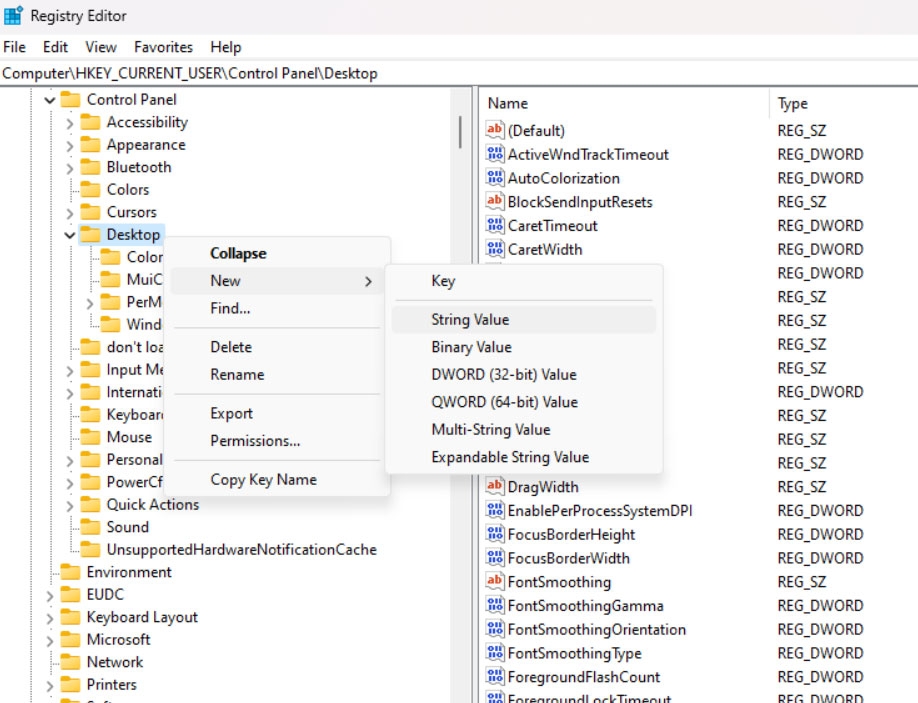This screenshot has height=703, width=918.
Task: Click the DWORD icon beside FontSmoothingGamma
Action: (495, 605)
